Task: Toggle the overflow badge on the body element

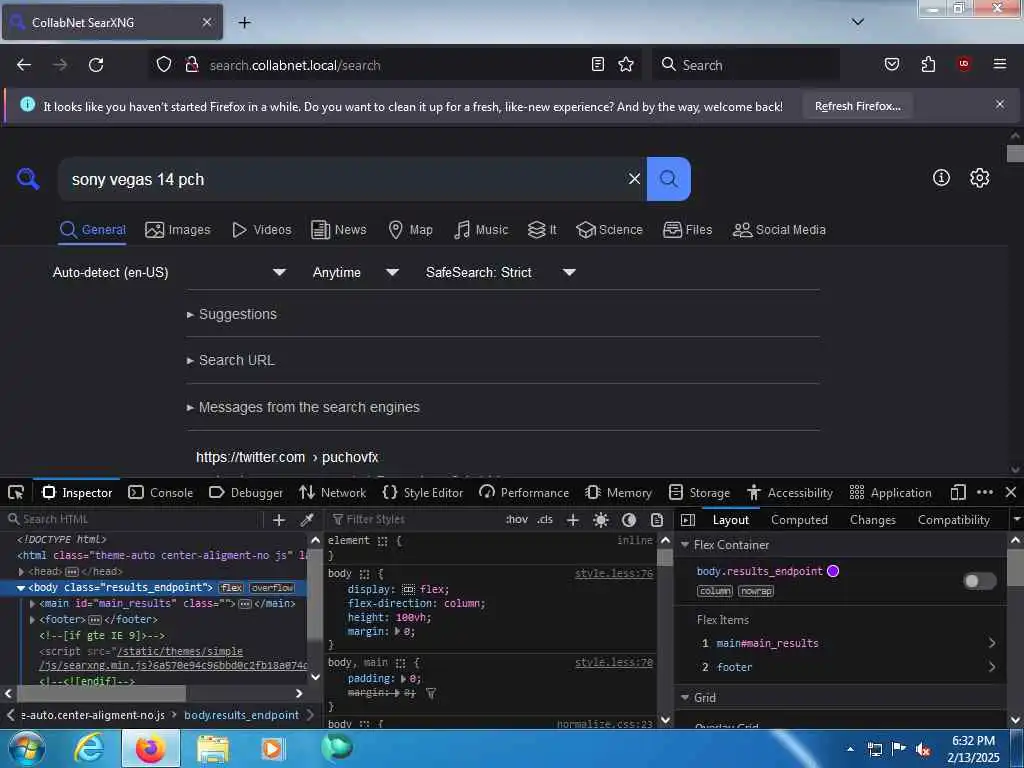Action: (x=272, y=588)
